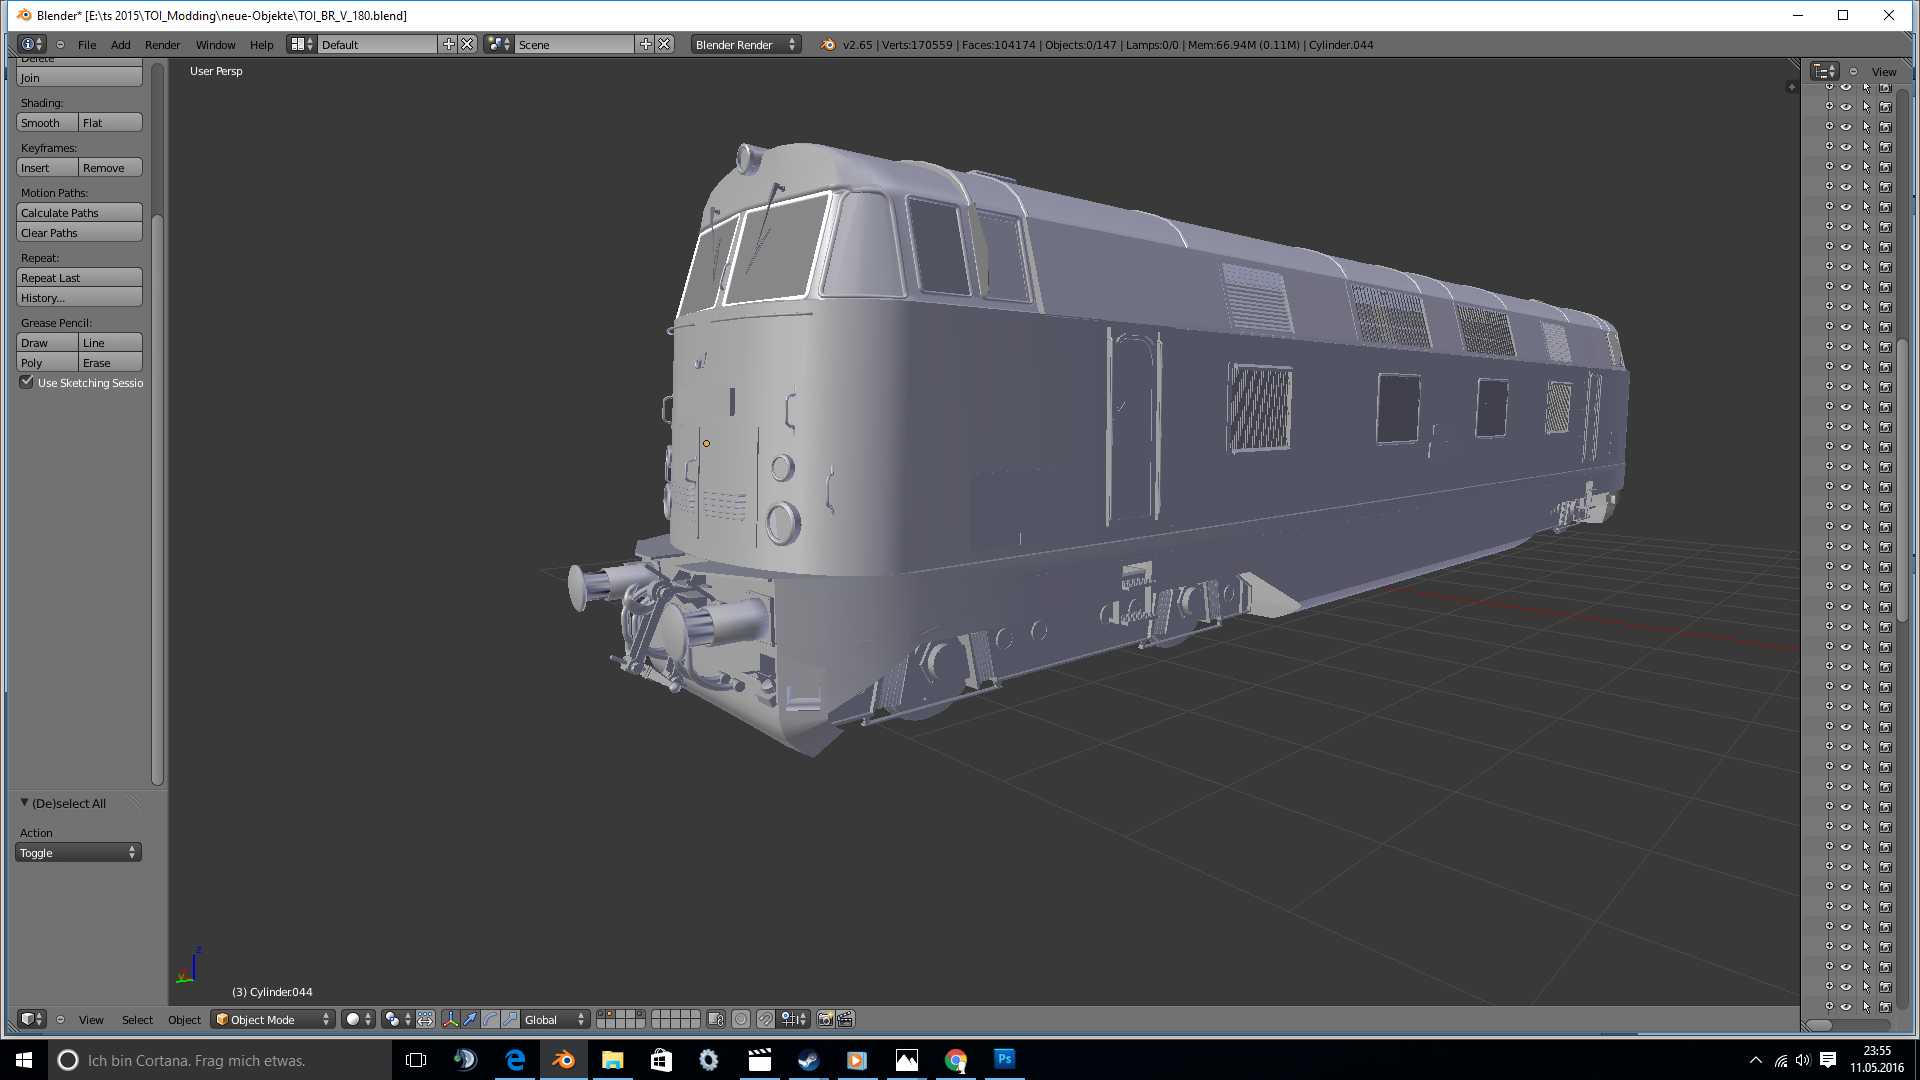Collapse the (De)select All panel
This screenshot has height=1080, width=1920.
[x=25, y=803]
